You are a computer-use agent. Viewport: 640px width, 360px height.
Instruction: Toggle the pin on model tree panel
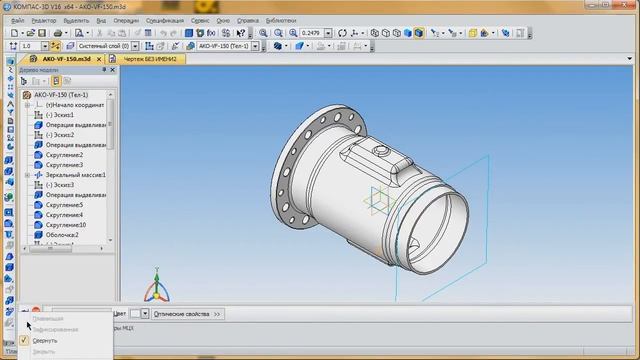[104, 70]
